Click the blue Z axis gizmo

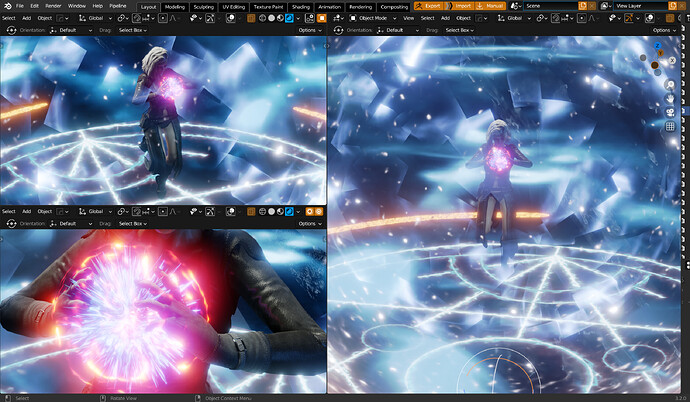pyautogui.click(x=657, y=45)
